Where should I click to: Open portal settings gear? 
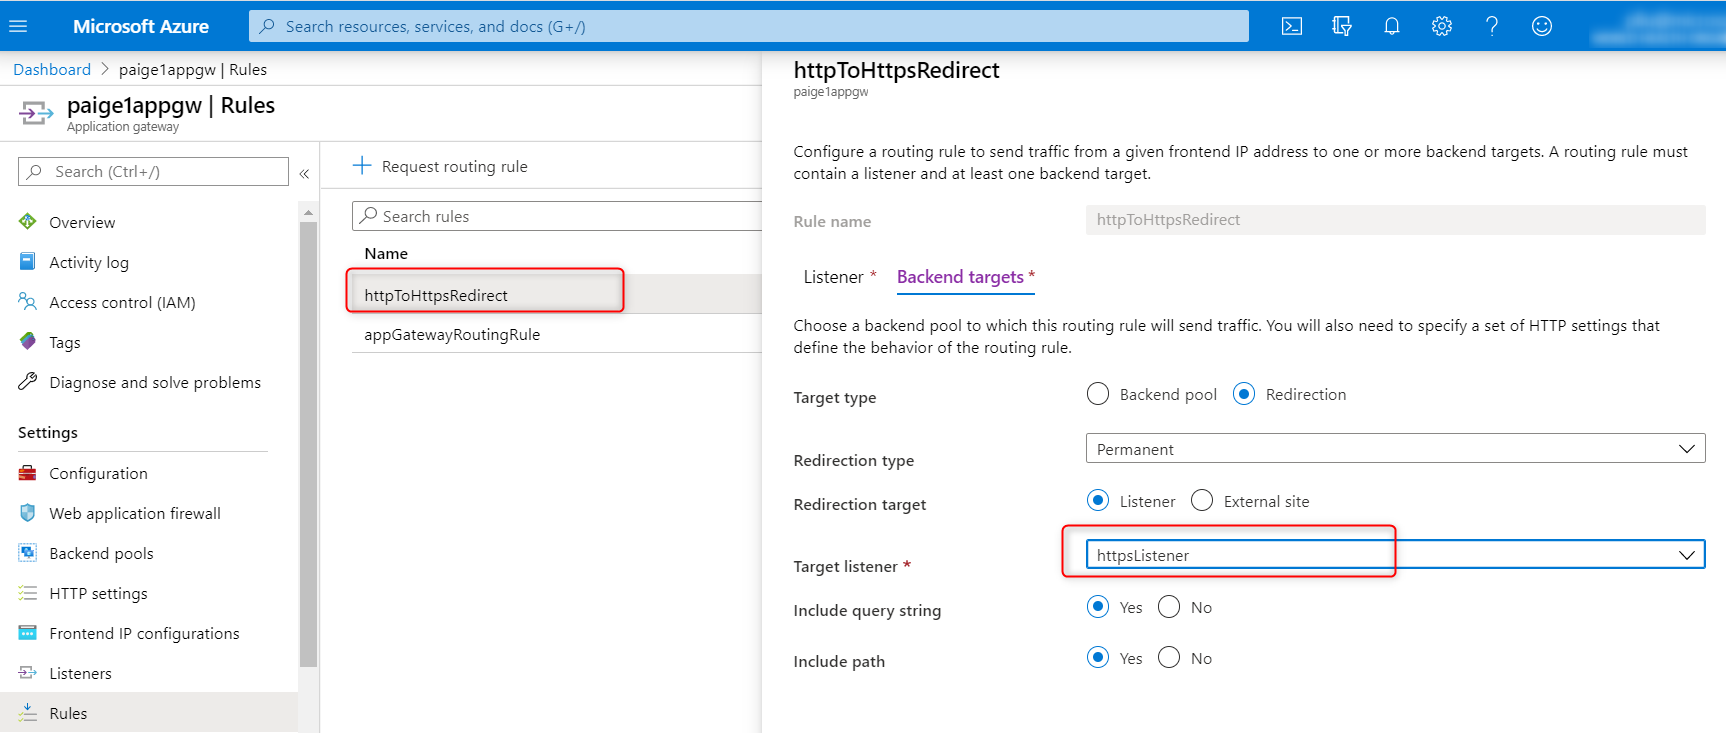[x=1442, y=26]
